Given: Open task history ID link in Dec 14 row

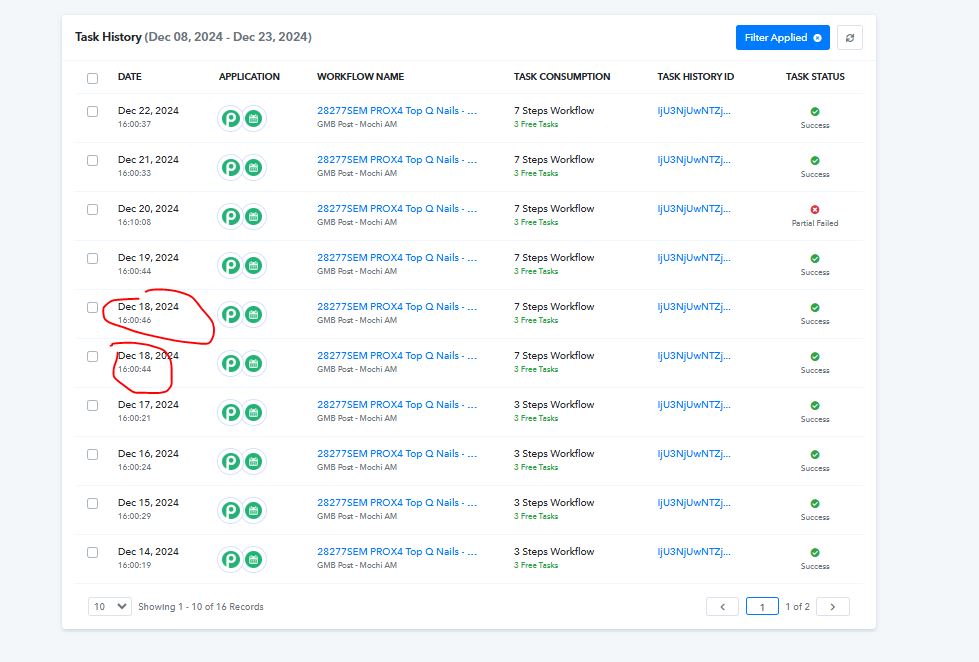Looking at the screenshot, I should 694,551.
